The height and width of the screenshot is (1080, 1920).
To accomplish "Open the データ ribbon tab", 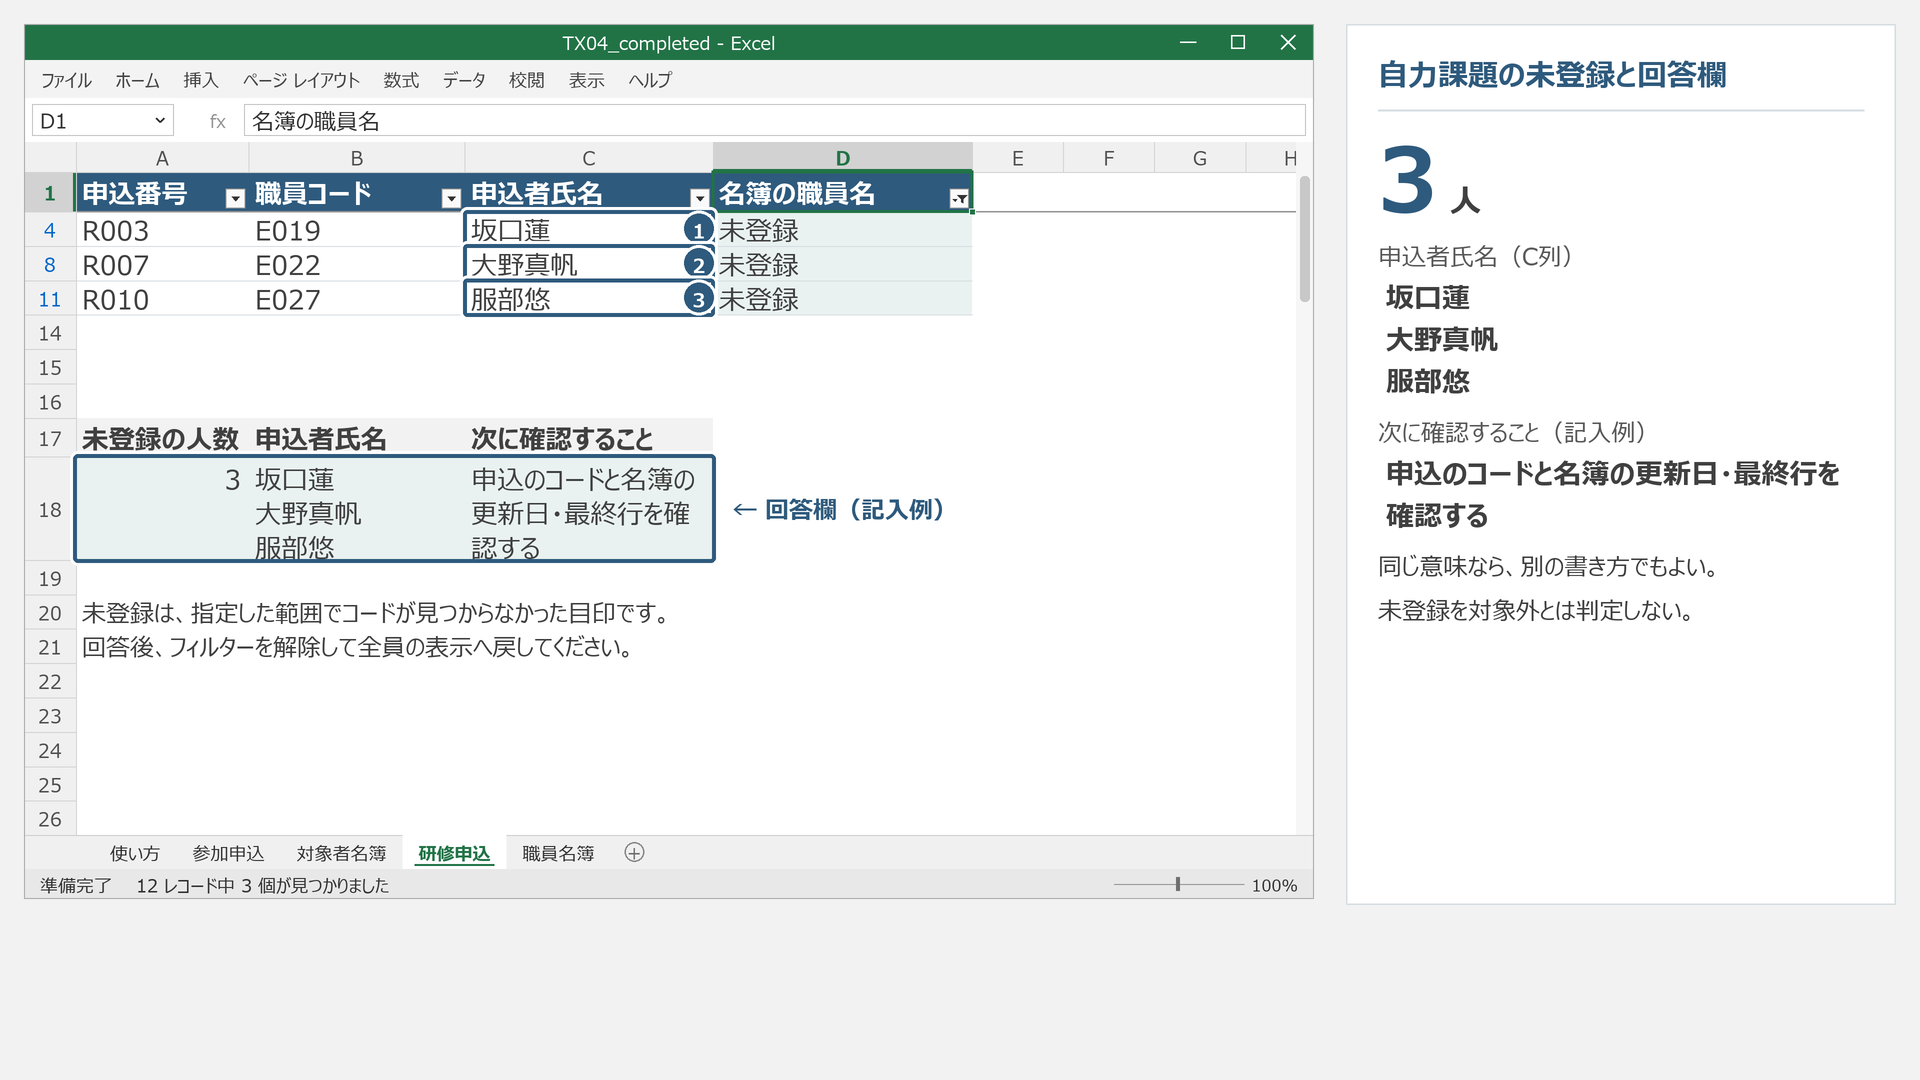I will pyautogui.click(x=464, y=80).
